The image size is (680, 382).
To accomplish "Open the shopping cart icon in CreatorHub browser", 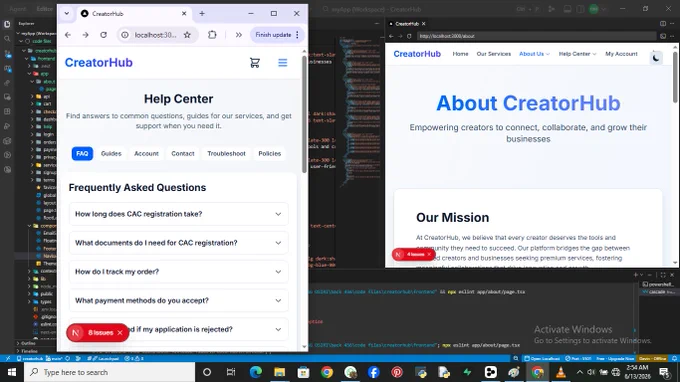I will 255,63.
